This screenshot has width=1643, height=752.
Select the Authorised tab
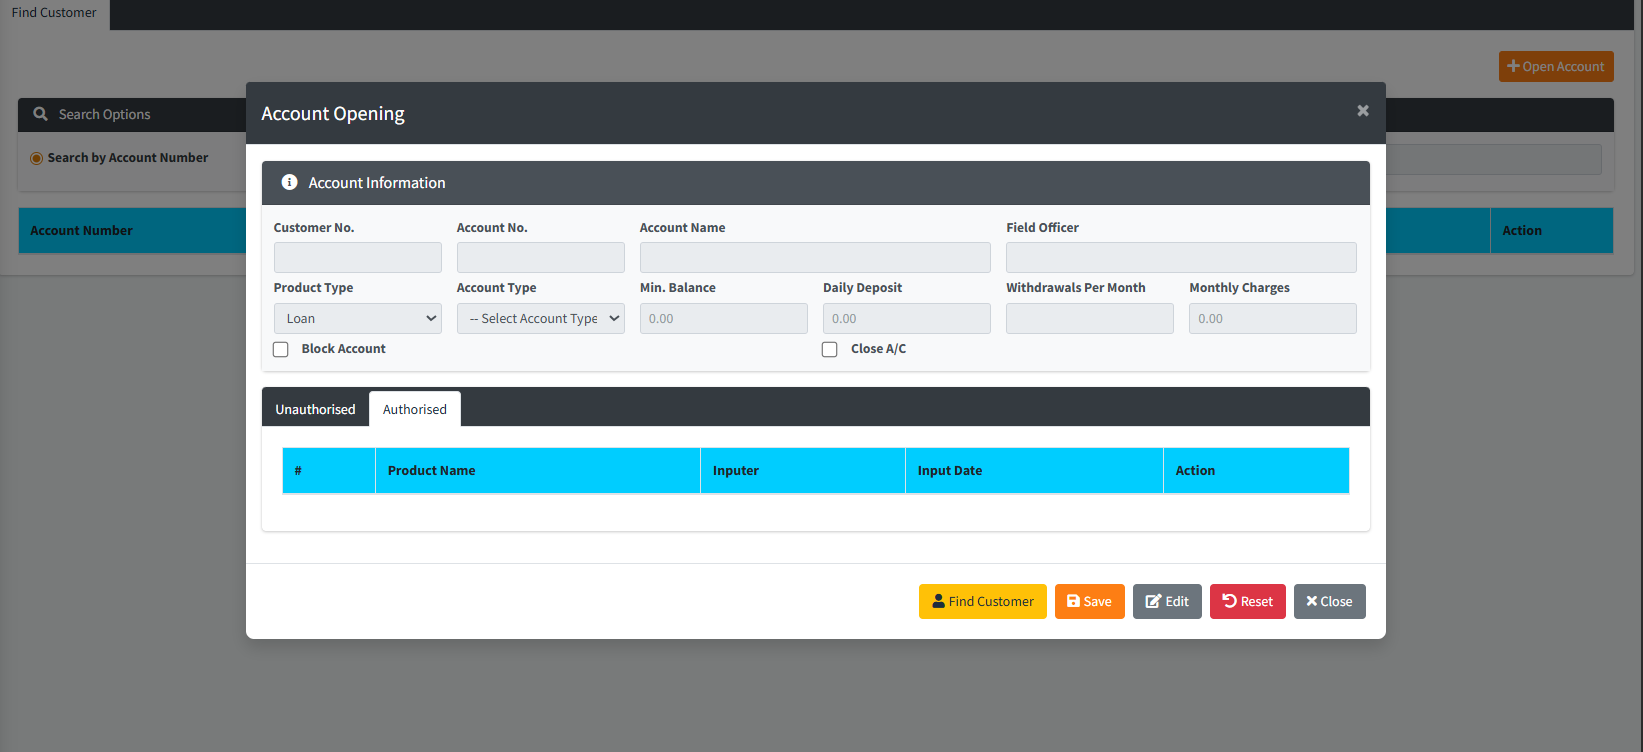tap(414, 409)
